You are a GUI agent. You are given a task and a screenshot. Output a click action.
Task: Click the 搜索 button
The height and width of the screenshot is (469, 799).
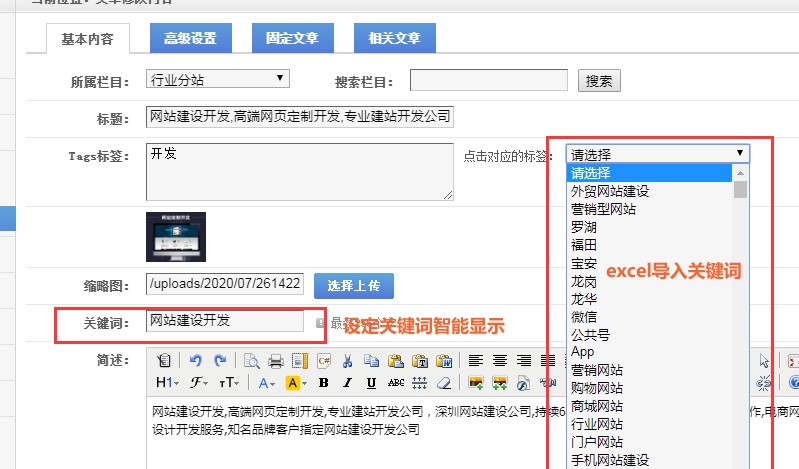600,81
